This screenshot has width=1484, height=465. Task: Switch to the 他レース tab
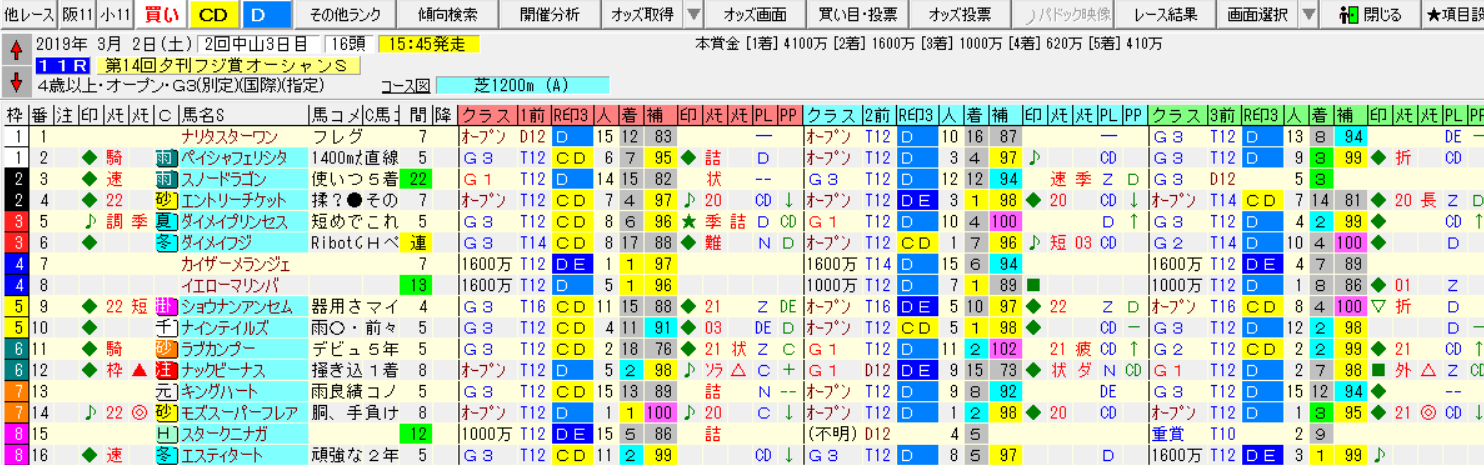27,15
